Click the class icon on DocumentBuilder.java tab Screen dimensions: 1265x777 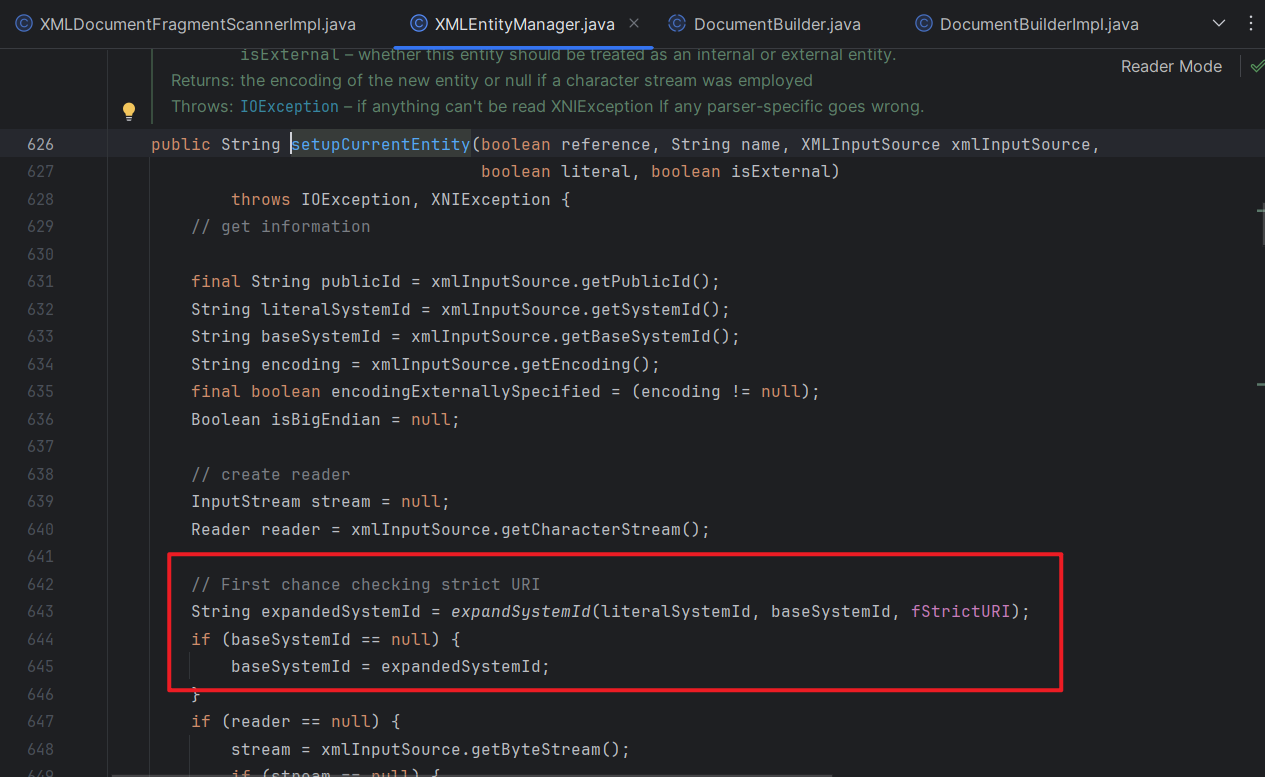(x=677, y=24)
